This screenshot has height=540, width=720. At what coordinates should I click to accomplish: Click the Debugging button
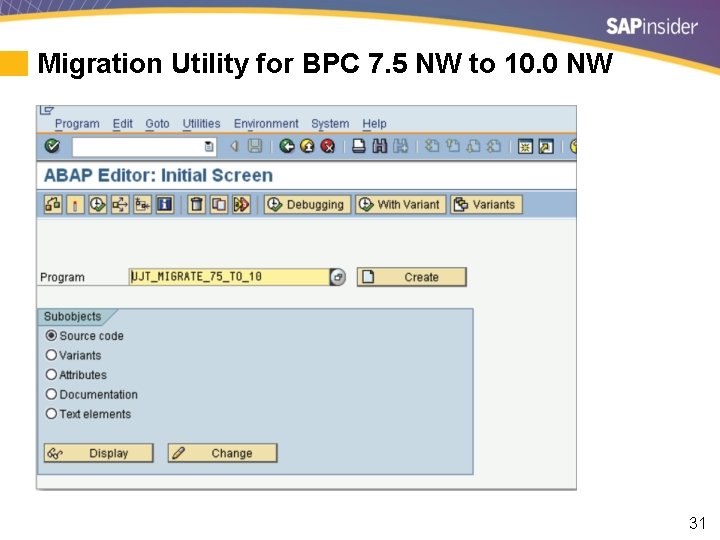[307, 204]
